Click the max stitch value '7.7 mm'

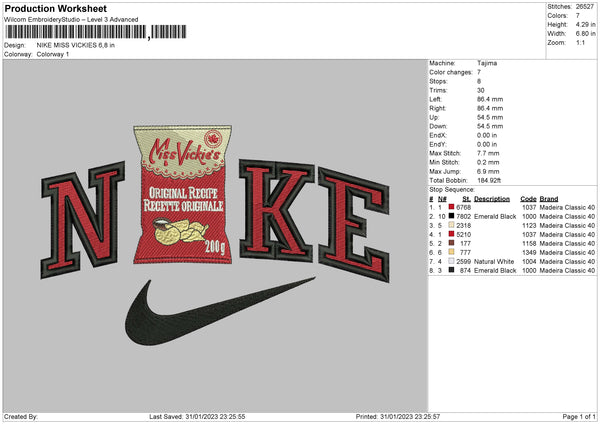click(x=488, y=153)
